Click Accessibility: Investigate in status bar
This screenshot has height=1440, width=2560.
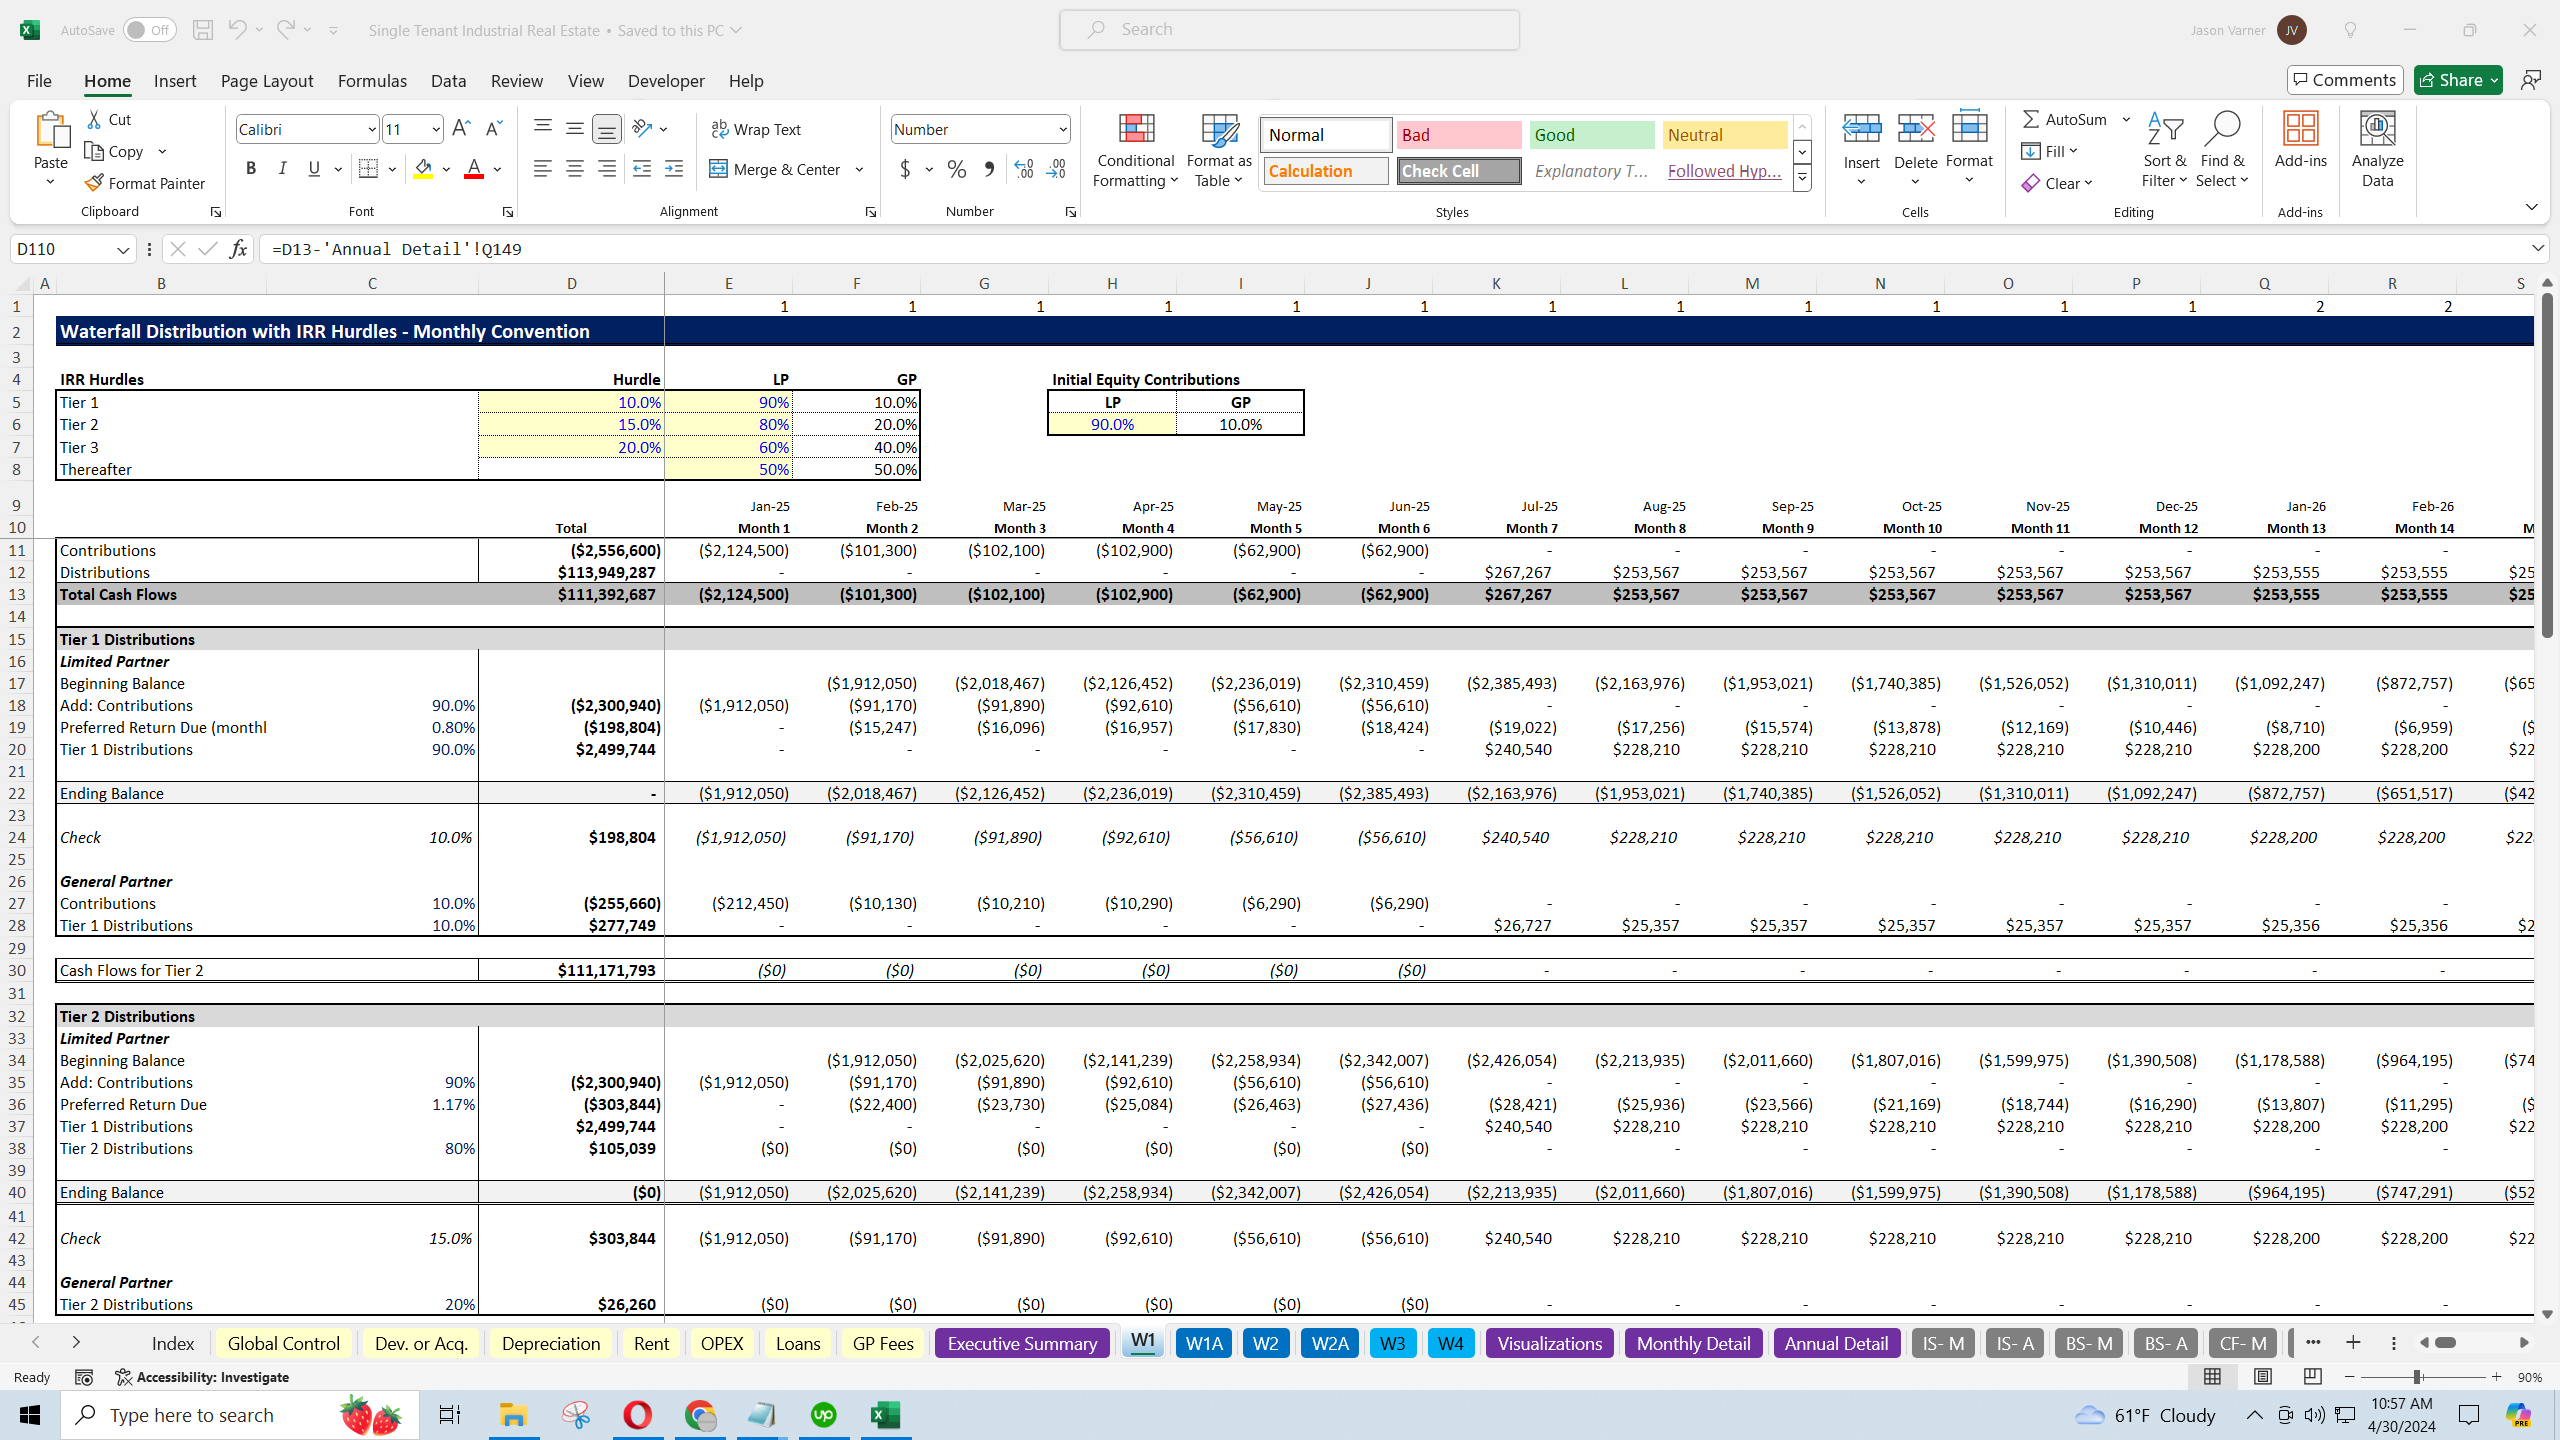pos(203,1377)
